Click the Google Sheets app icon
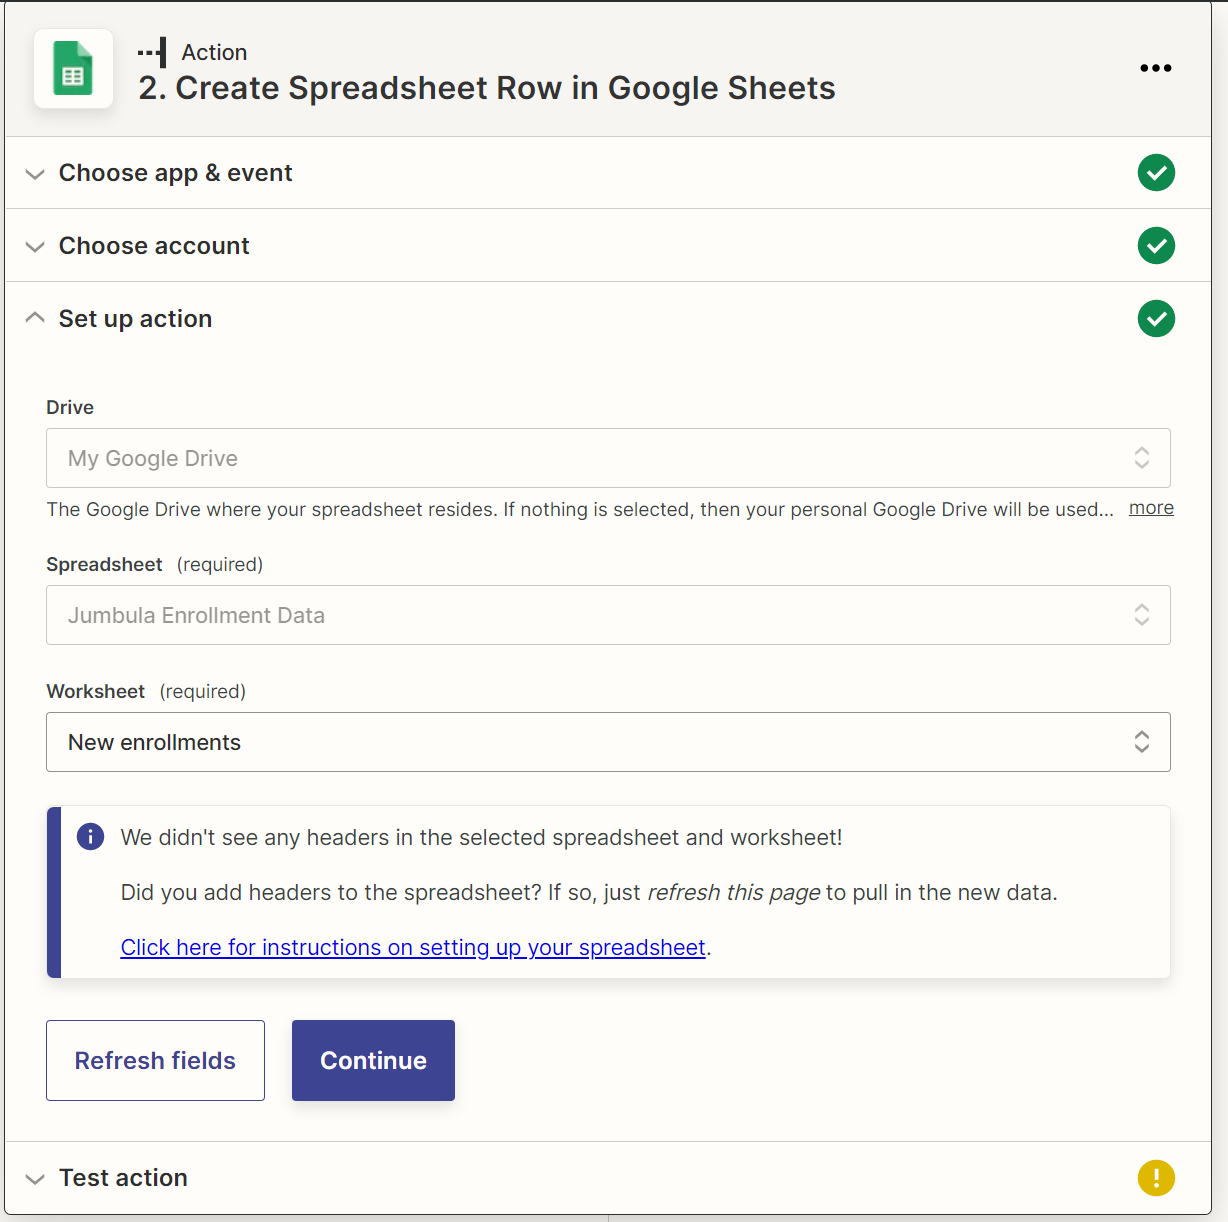This screenshot has height=1222, width=1228. click(73, 69)
